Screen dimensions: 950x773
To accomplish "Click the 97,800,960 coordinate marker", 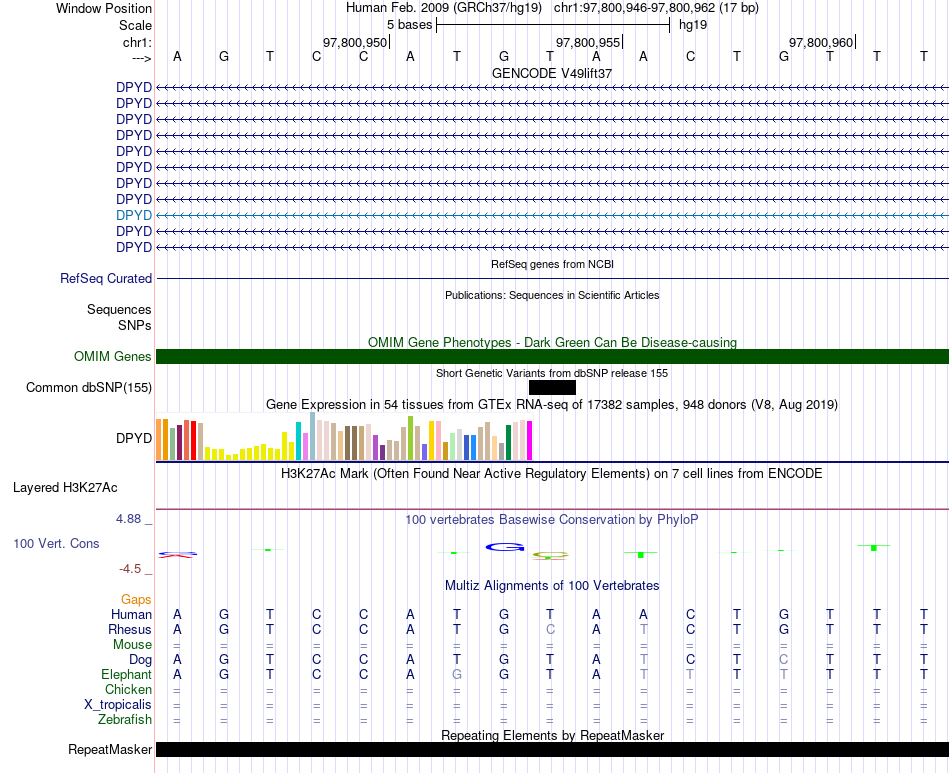I will [821, 42].
